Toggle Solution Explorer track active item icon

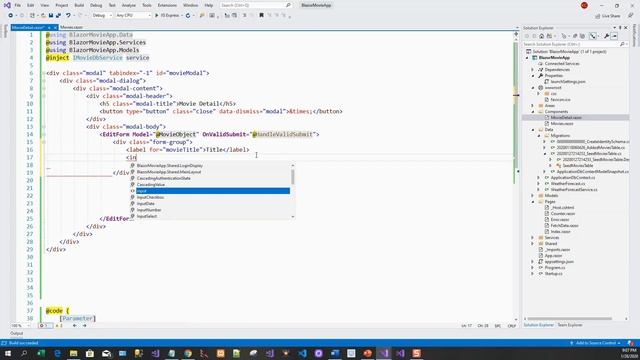593,36
